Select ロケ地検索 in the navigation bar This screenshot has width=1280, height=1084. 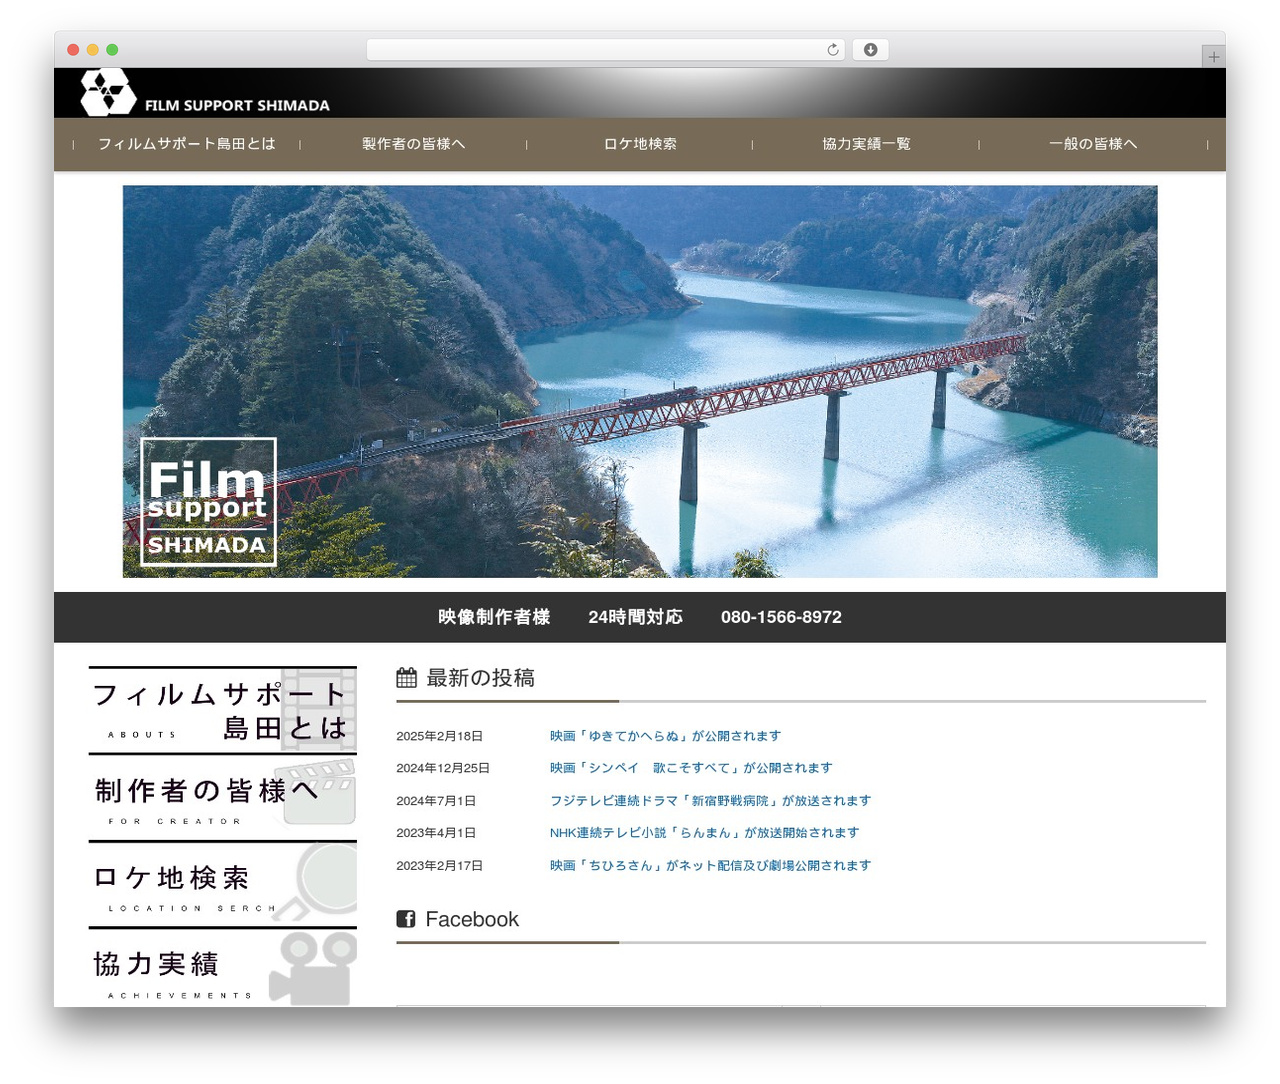coord(640,144)
